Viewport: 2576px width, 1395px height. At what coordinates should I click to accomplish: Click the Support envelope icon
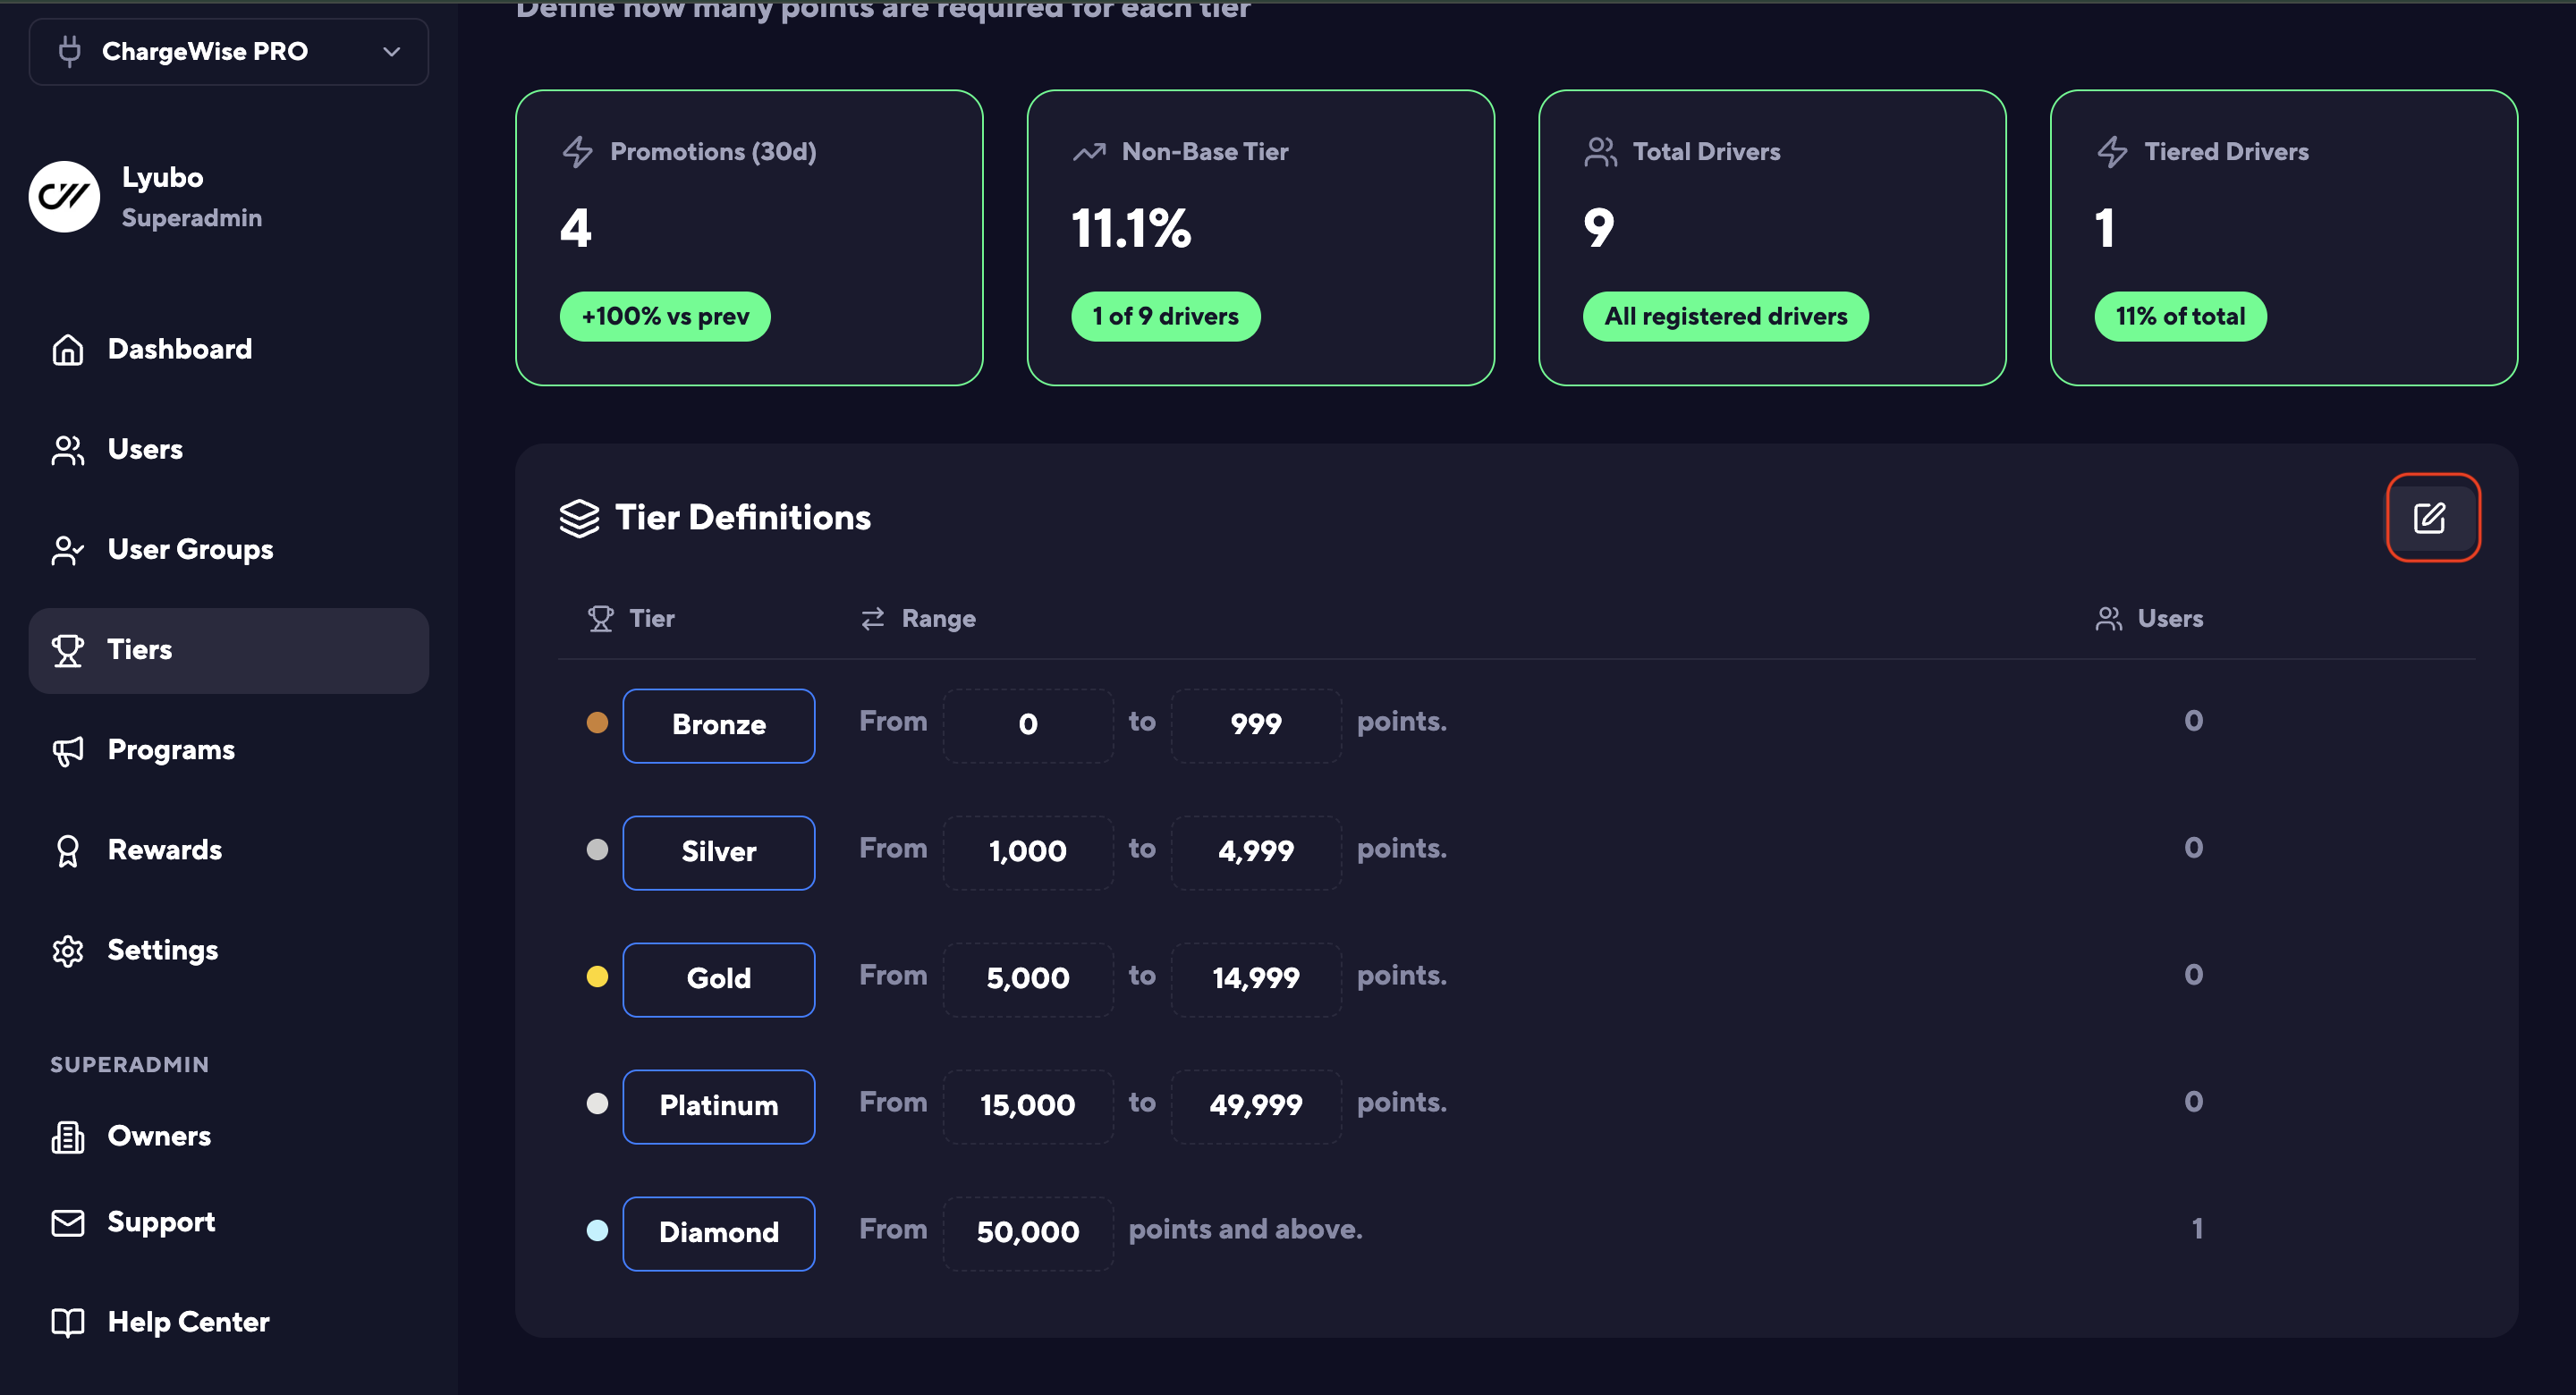pos(68,1222)
